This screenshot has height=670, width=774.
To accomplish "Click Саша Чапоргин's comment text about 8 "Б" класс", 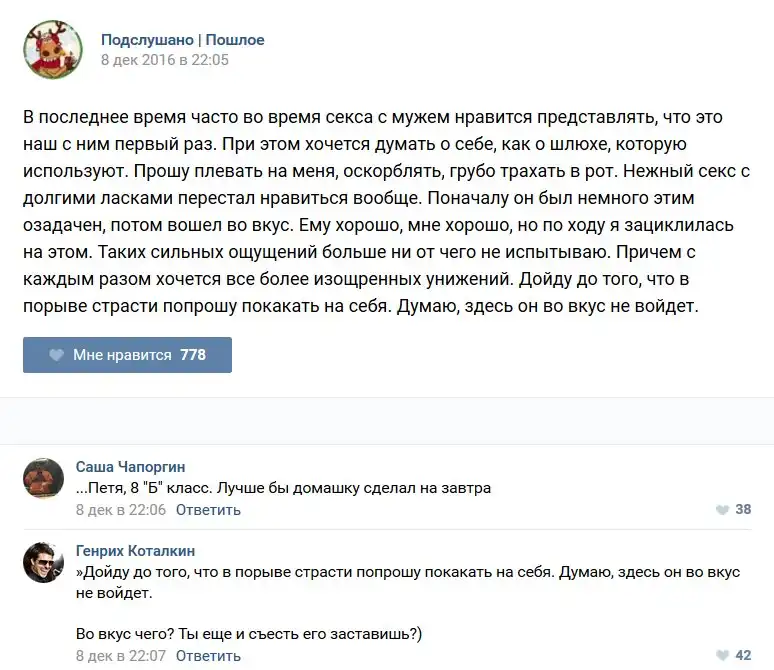I will click(x=284, y=488).
